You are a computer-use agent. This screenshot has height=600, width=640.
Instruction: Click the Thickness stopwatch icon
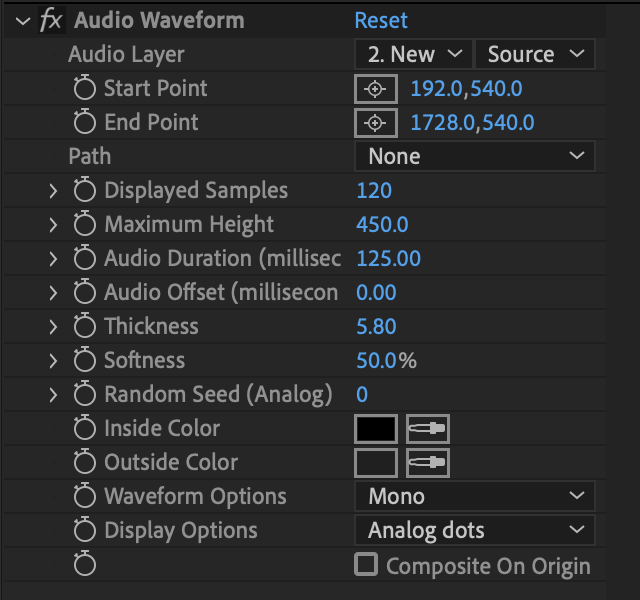[x=85, y=327]
